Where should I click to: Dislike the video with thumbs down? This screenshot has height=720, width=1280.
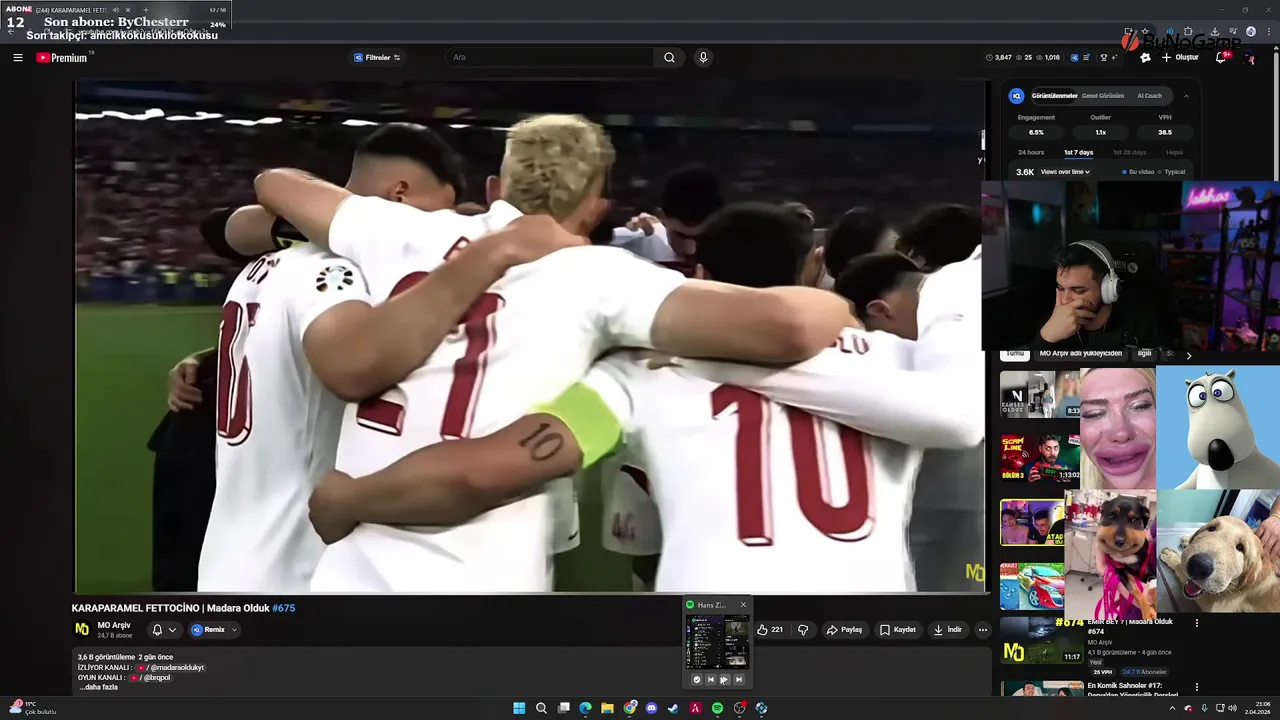(802, 630)
